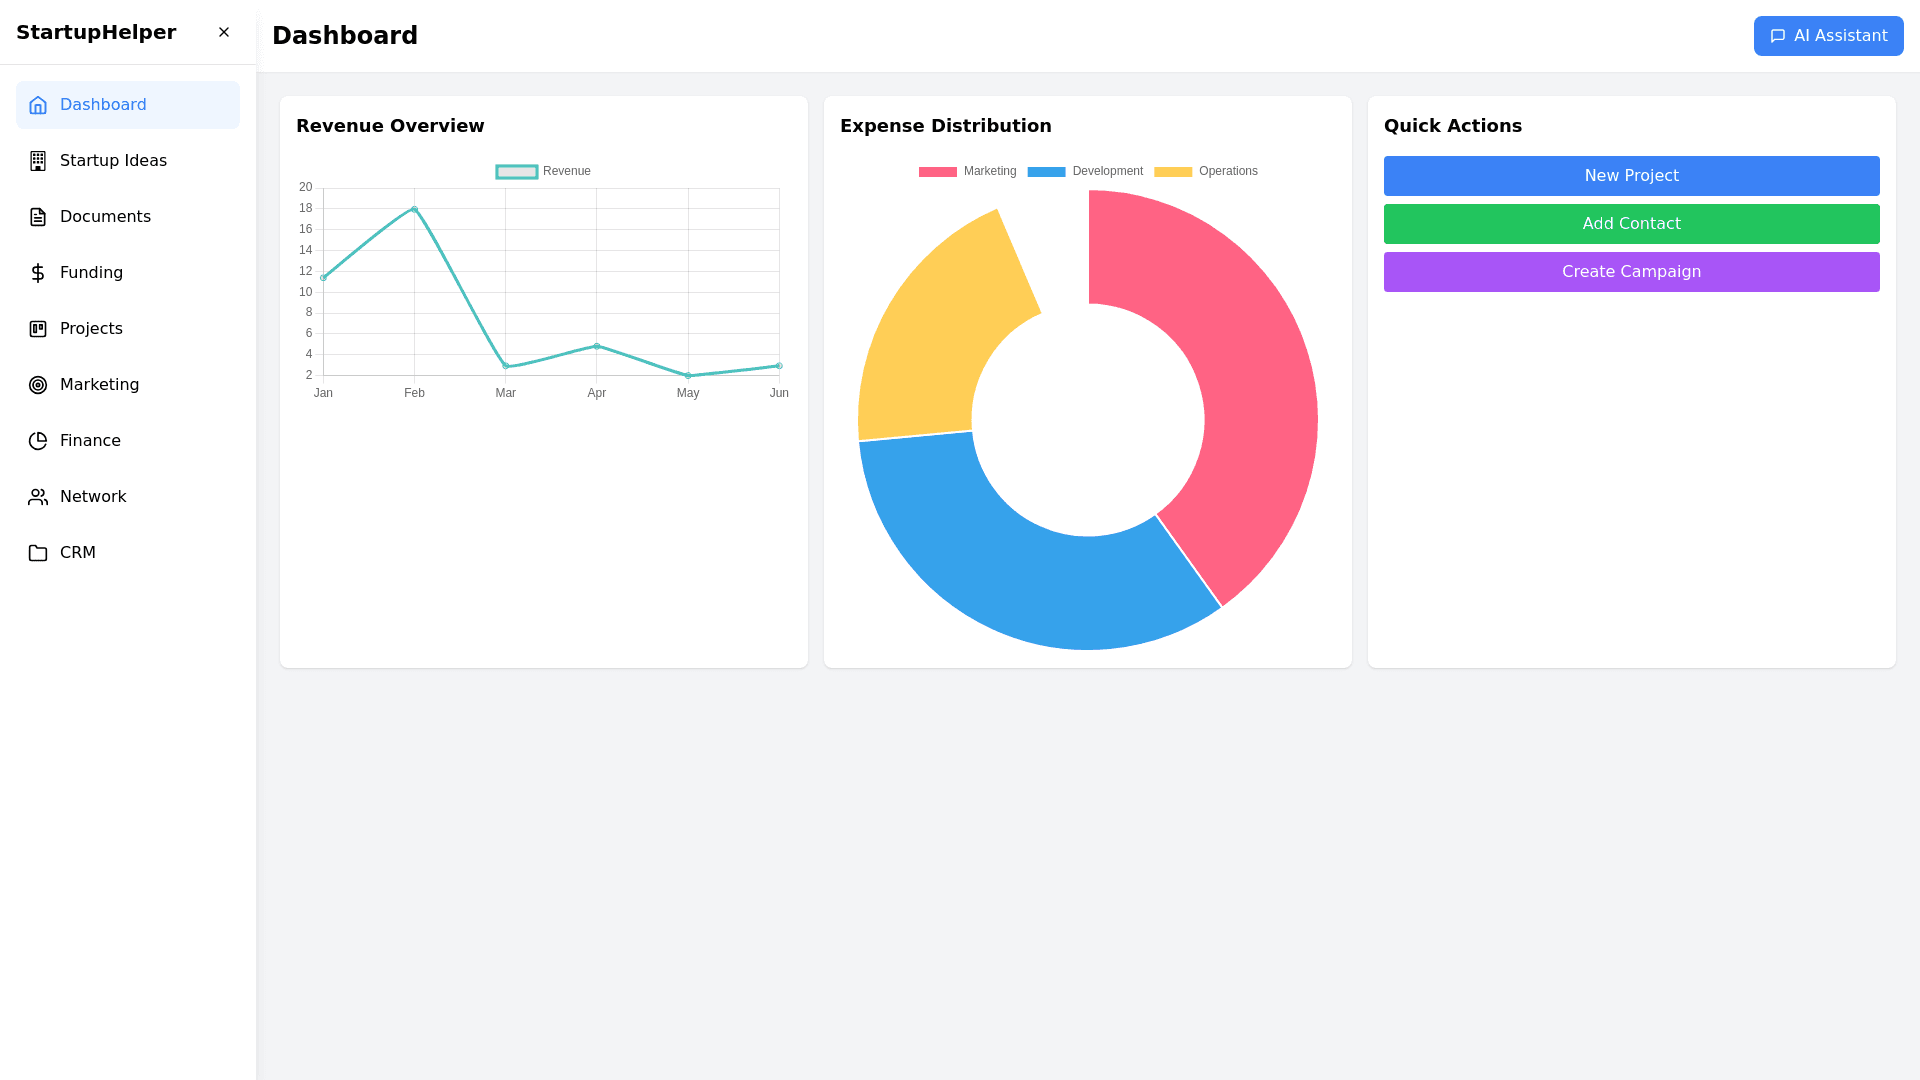This screenshot has height=1080, width=1920.
Task: Click the Startup Ideas building icon
Action: [38, 161]
